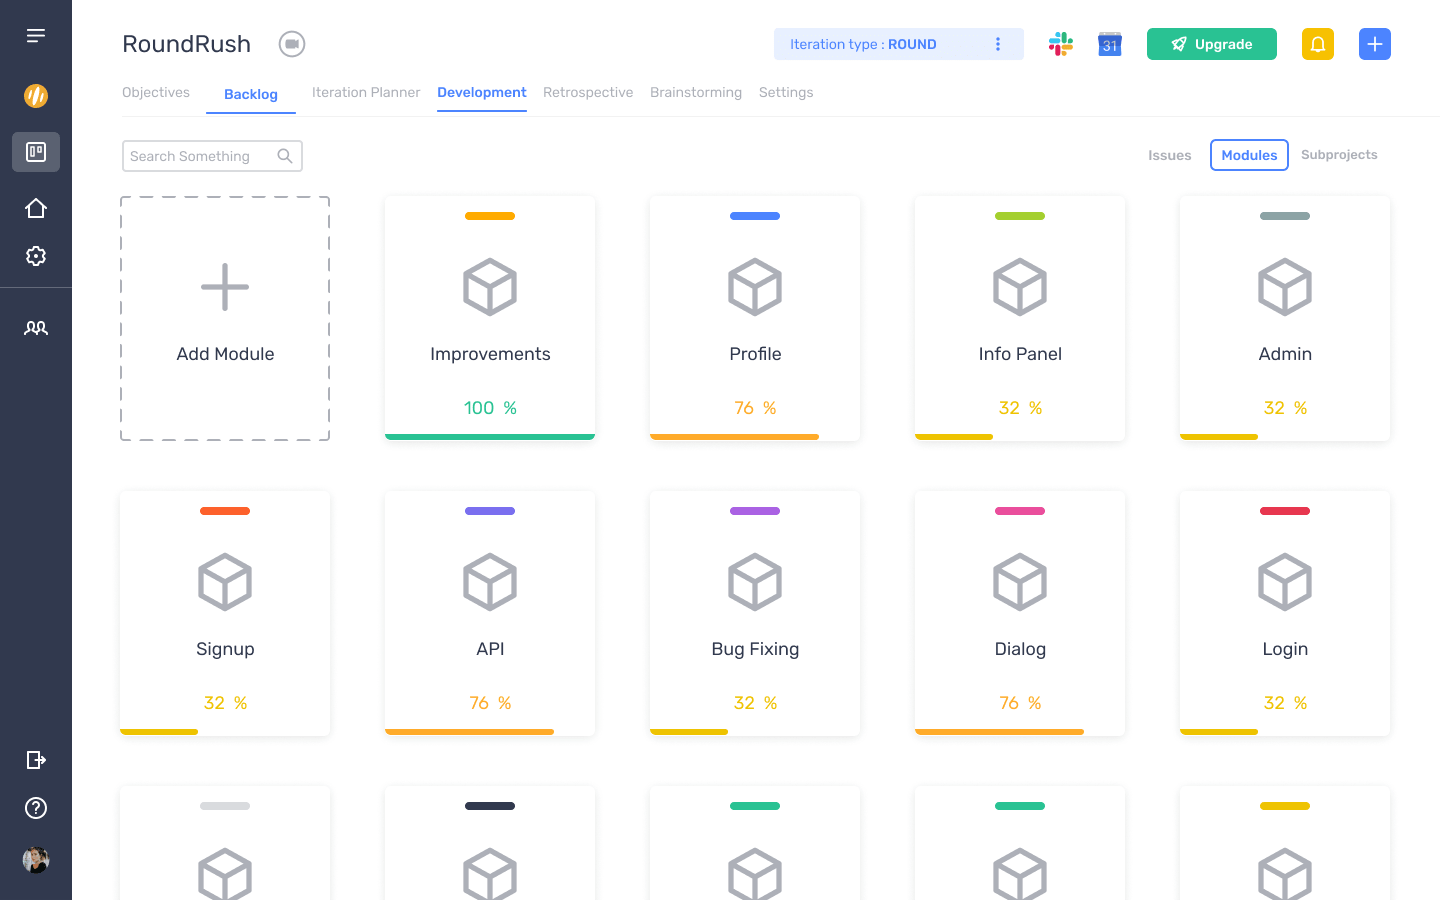Viewport: 1440px width, 900px height.
Task: Click Dialog pink color tag
Action: point(1020,511)
